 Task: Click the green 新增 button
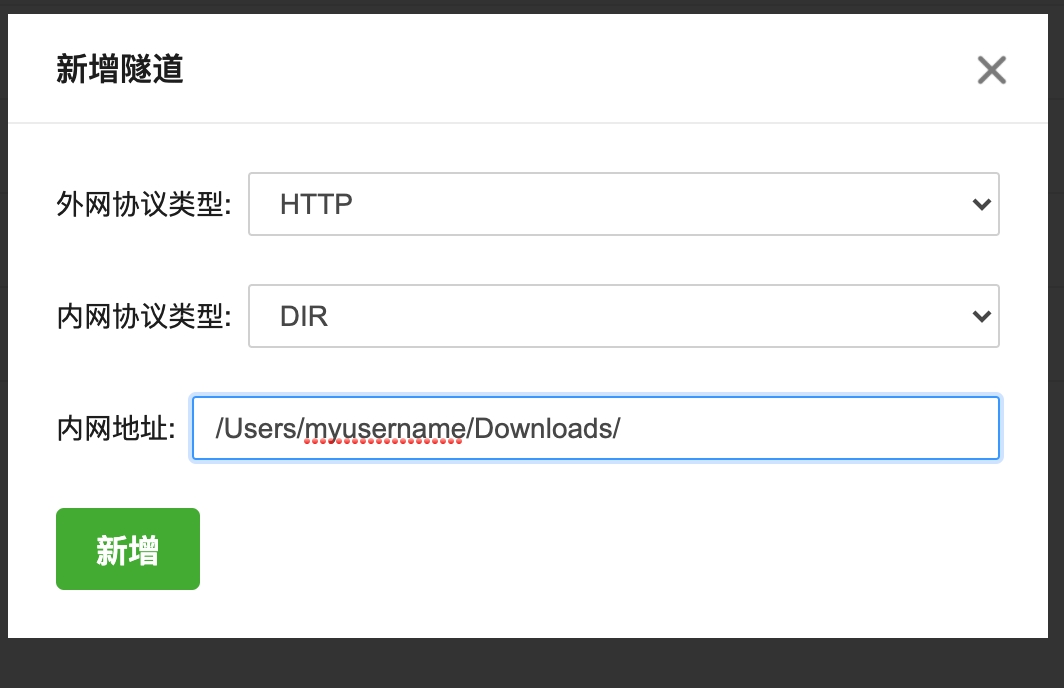point(128,549)
